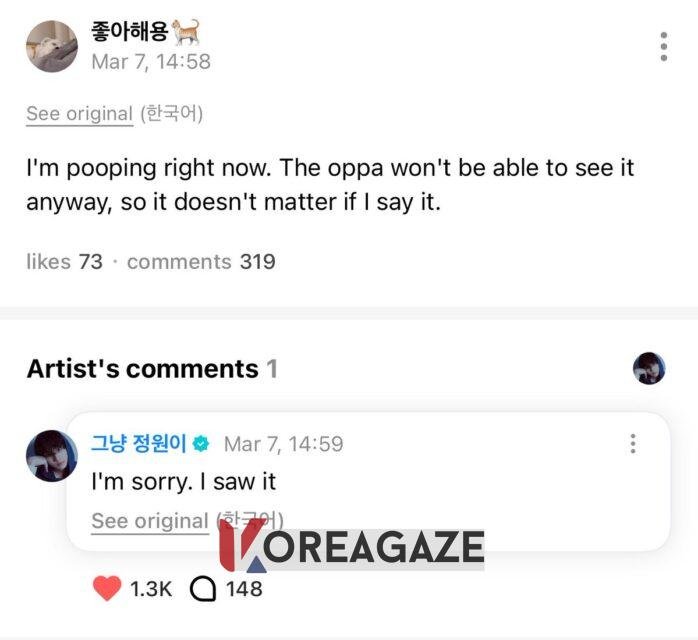Click the reply bubble icon beside 148

click(203, 588)
